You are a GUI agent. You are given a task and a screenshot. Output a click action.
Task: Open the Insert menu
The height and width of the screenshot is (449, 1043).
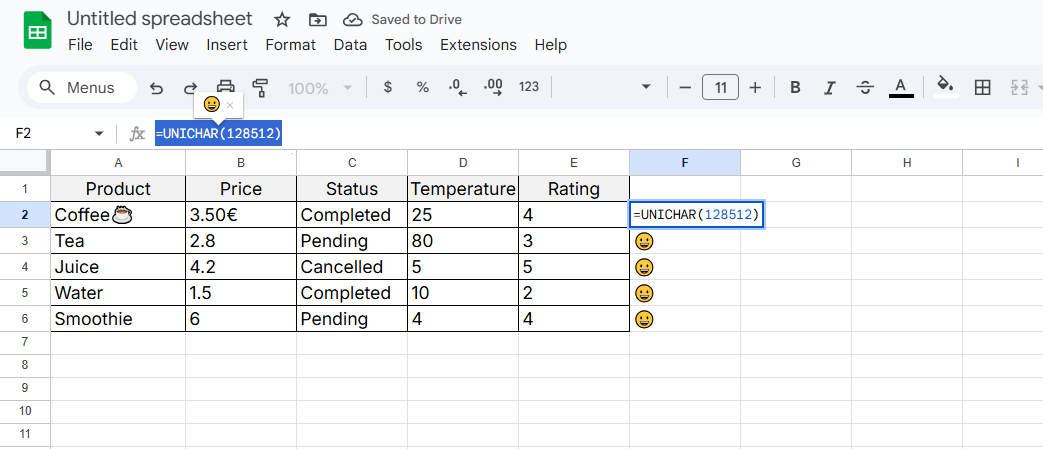227,45
